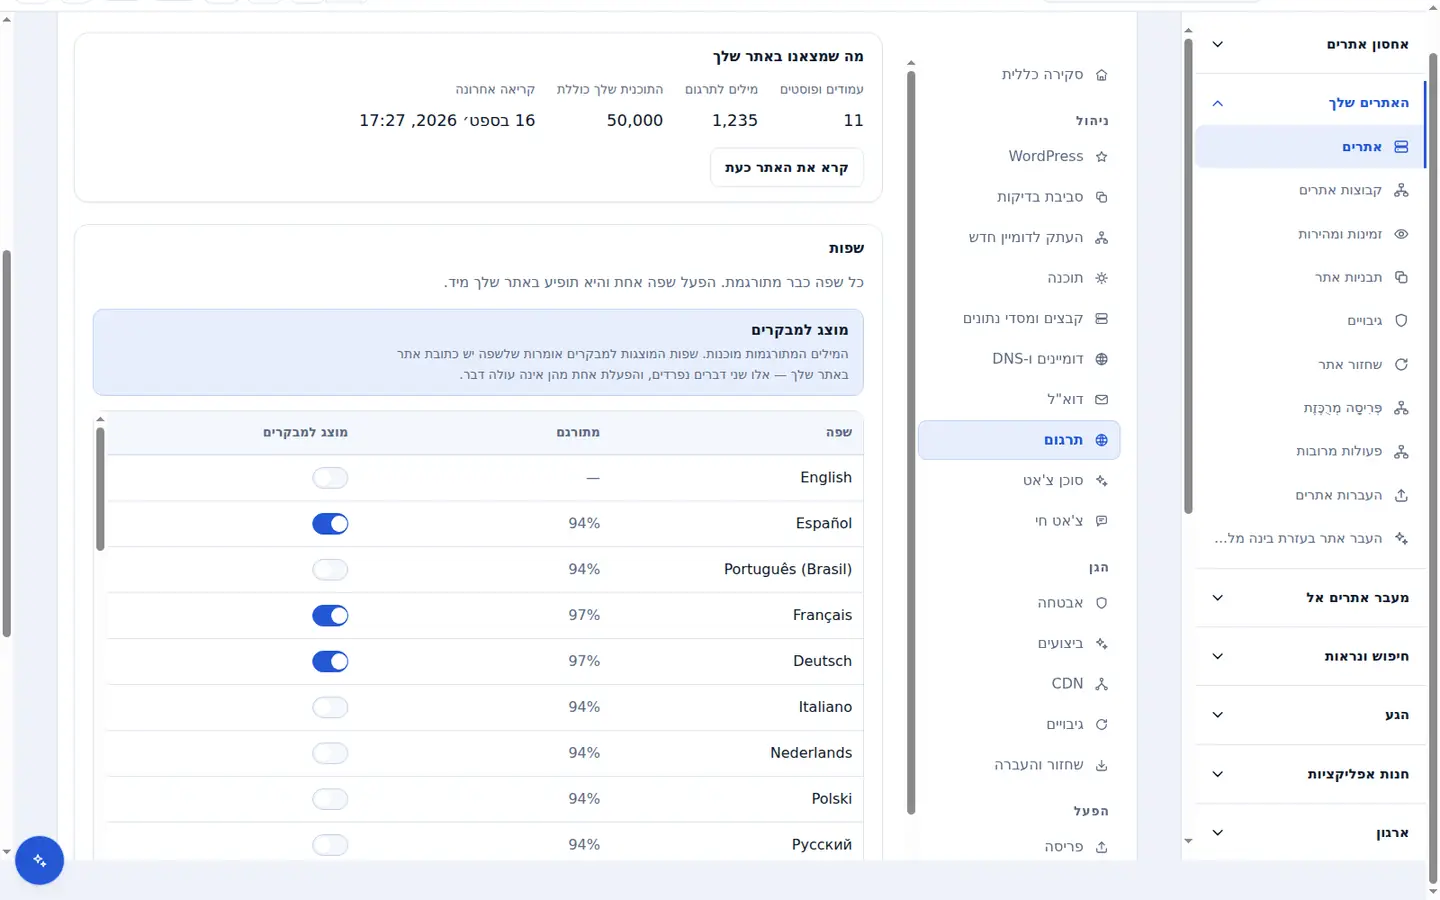Open the תבניות אתר link
Viewport: 1440px width, 900px height.
[x=1311, y=277]
